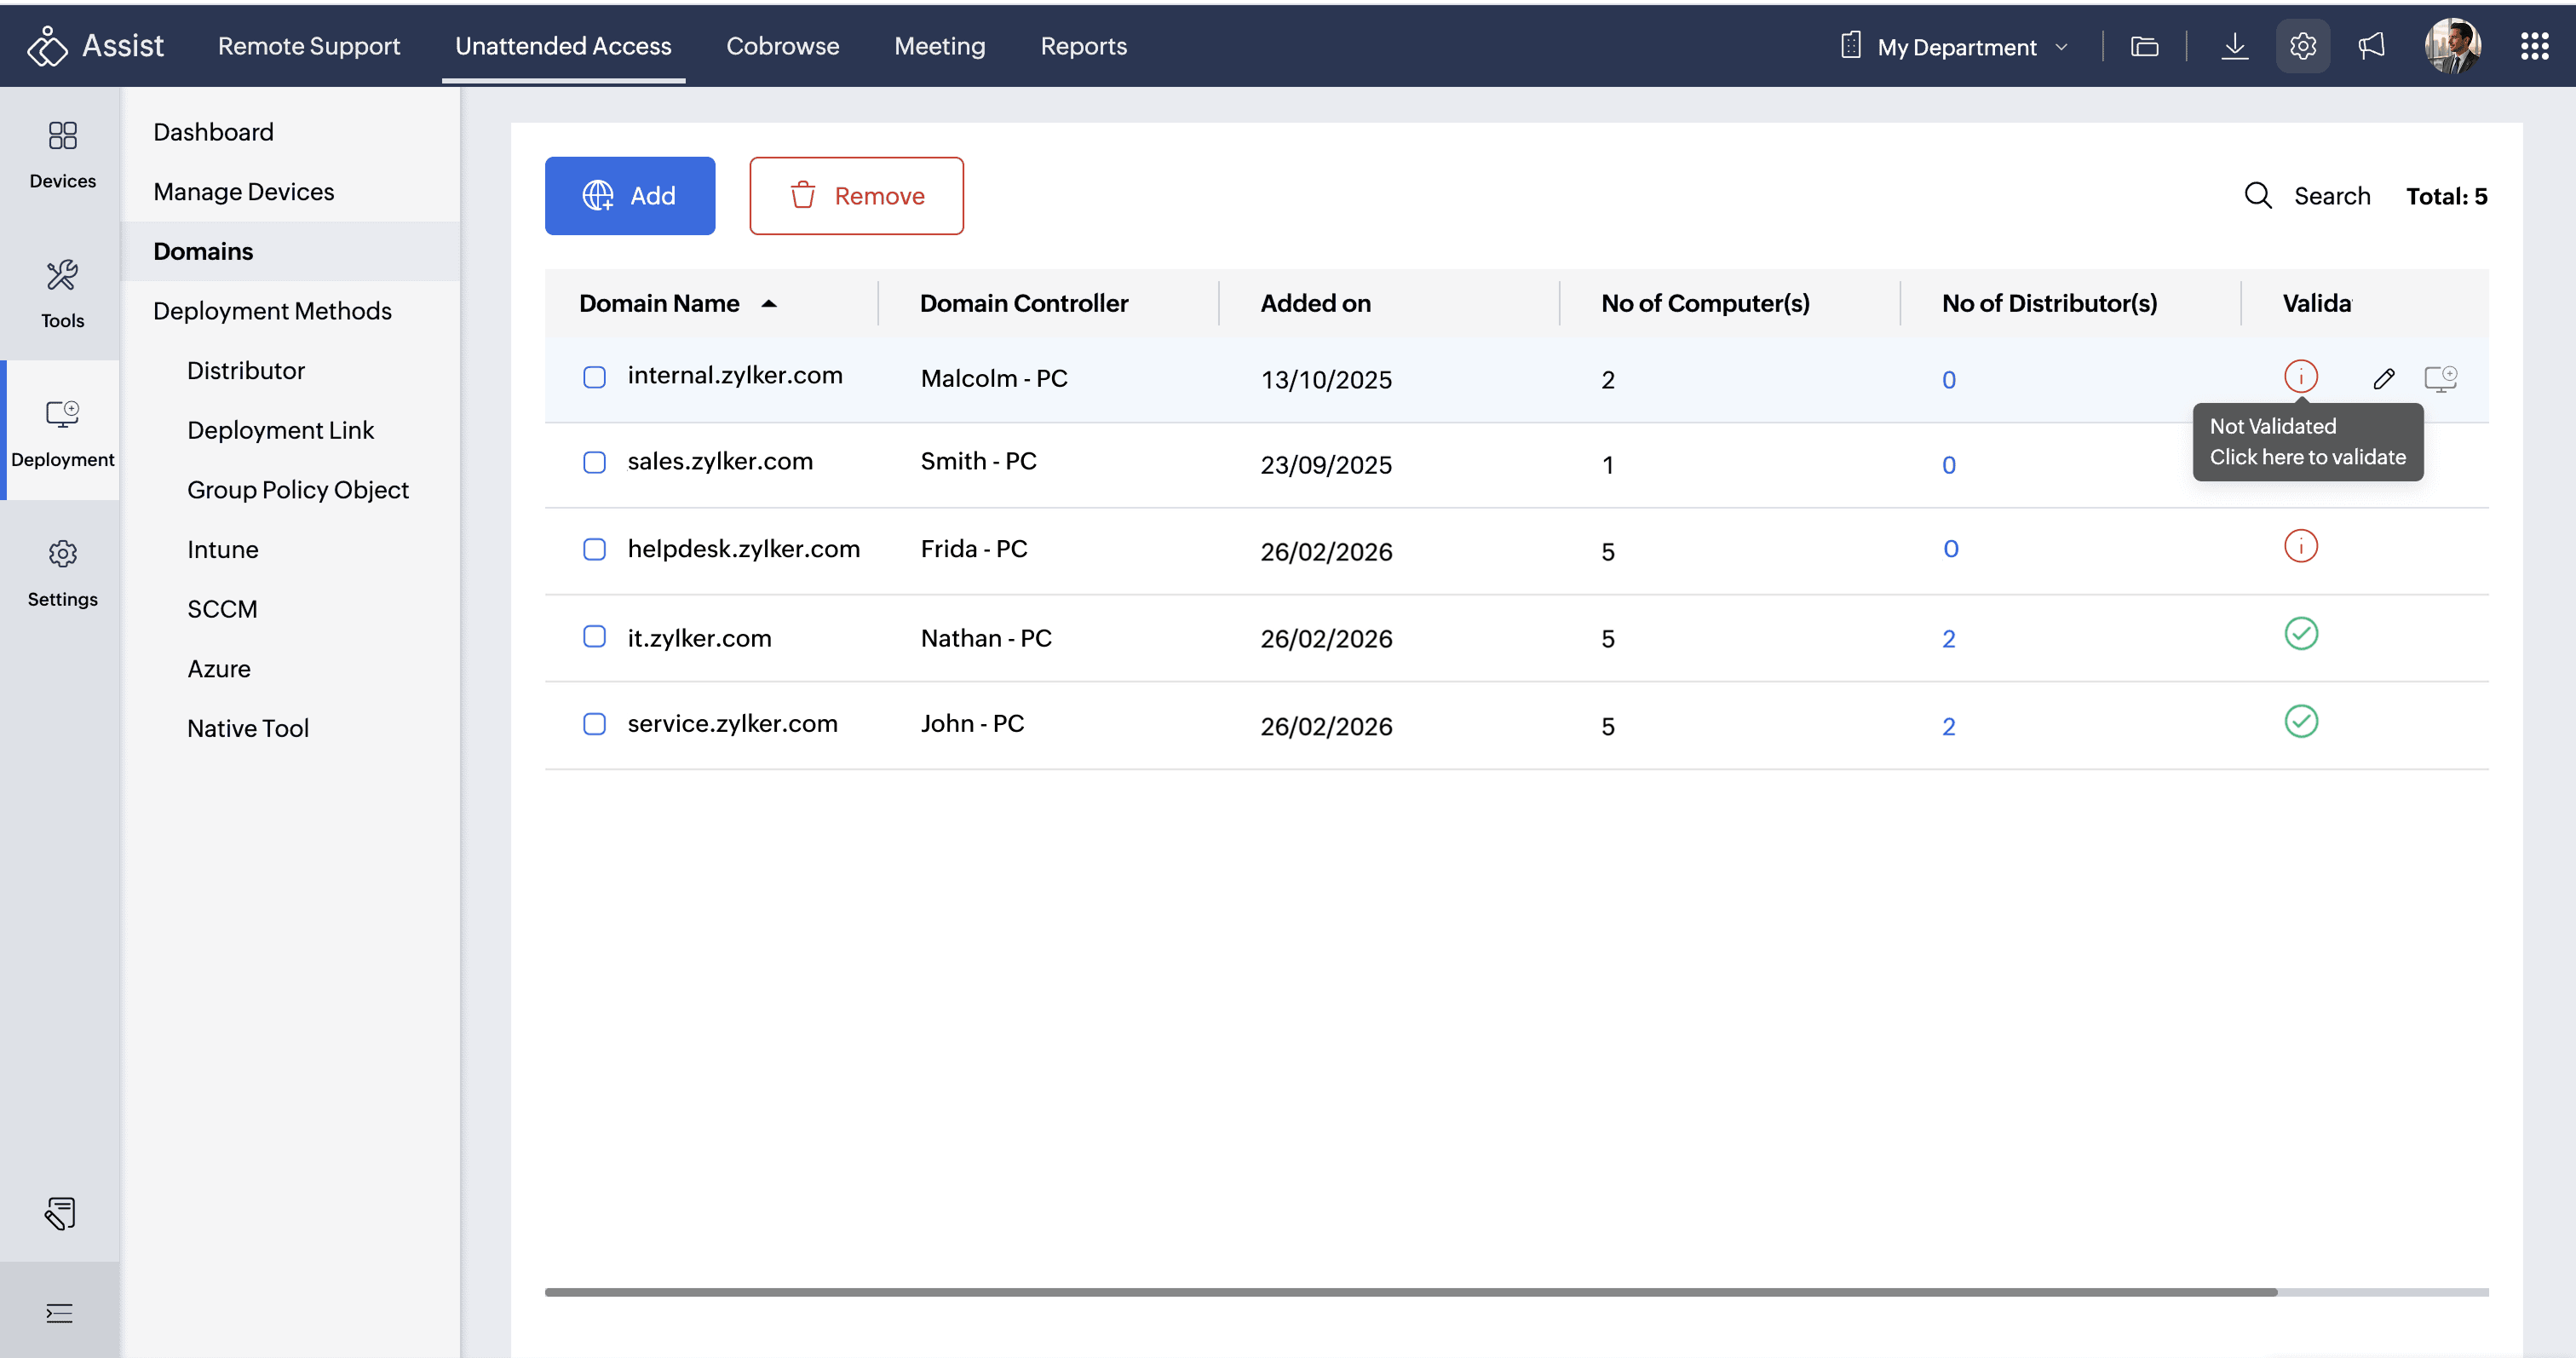Check the box for it.zylker.com
Screen dimensions: 2576x1358
coord(594,637)
